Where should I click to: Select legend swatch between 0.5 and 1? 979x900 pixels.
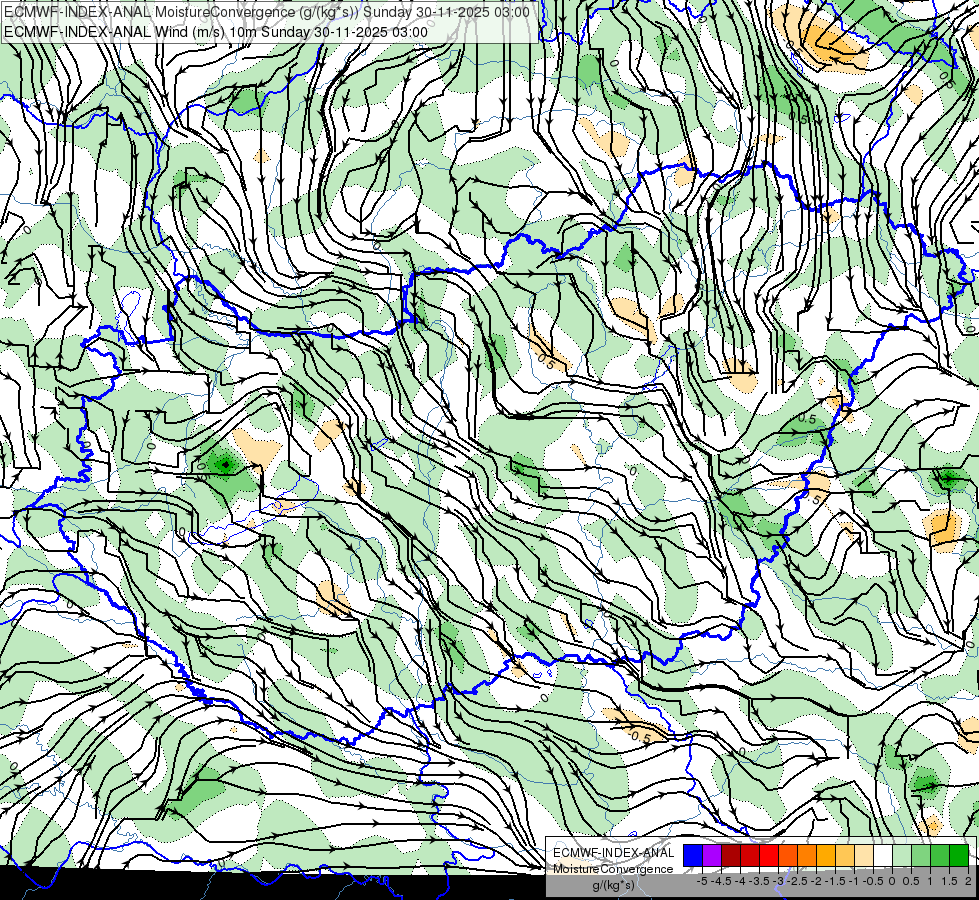coord(921,855)
